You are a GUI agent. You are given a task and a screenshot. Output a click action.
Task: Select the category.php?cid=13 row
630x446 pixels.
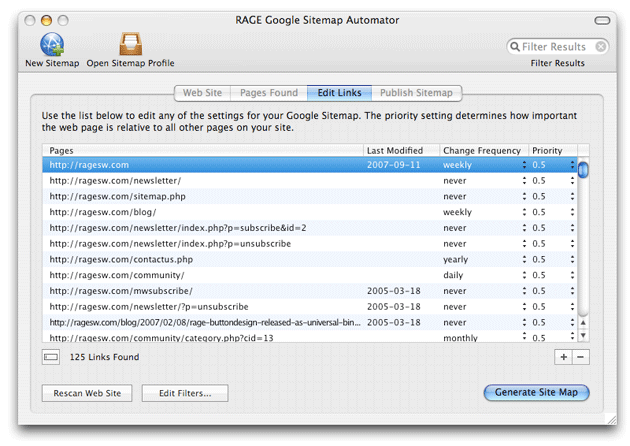click(309, 337)
